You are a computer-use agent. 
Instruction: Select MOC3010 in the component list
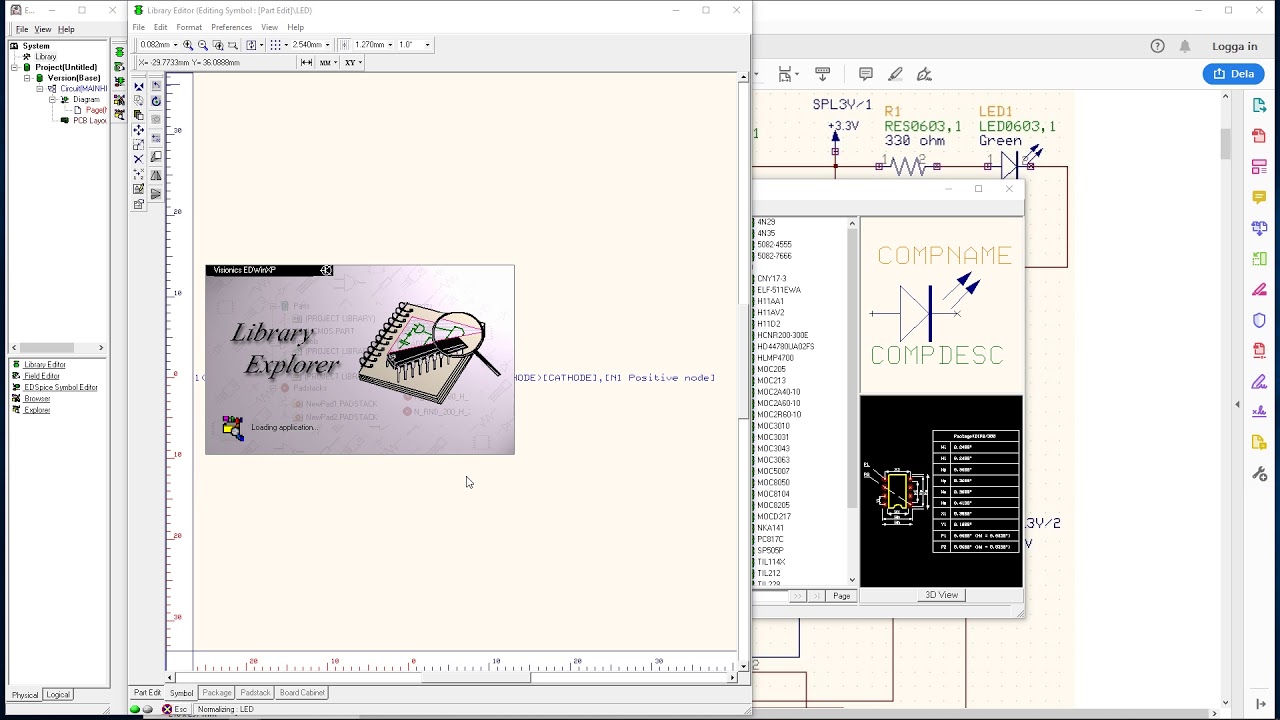click(773, 426)
